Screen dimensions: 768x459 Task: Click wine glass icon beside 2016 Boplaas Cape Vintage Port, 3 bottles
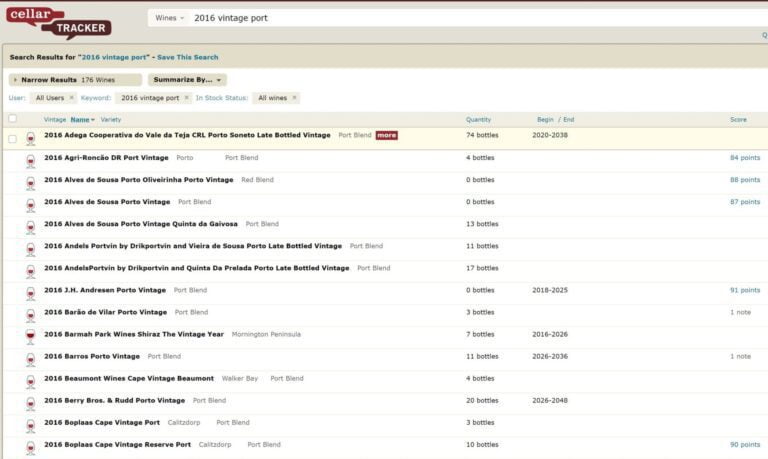tap(31, 425)
